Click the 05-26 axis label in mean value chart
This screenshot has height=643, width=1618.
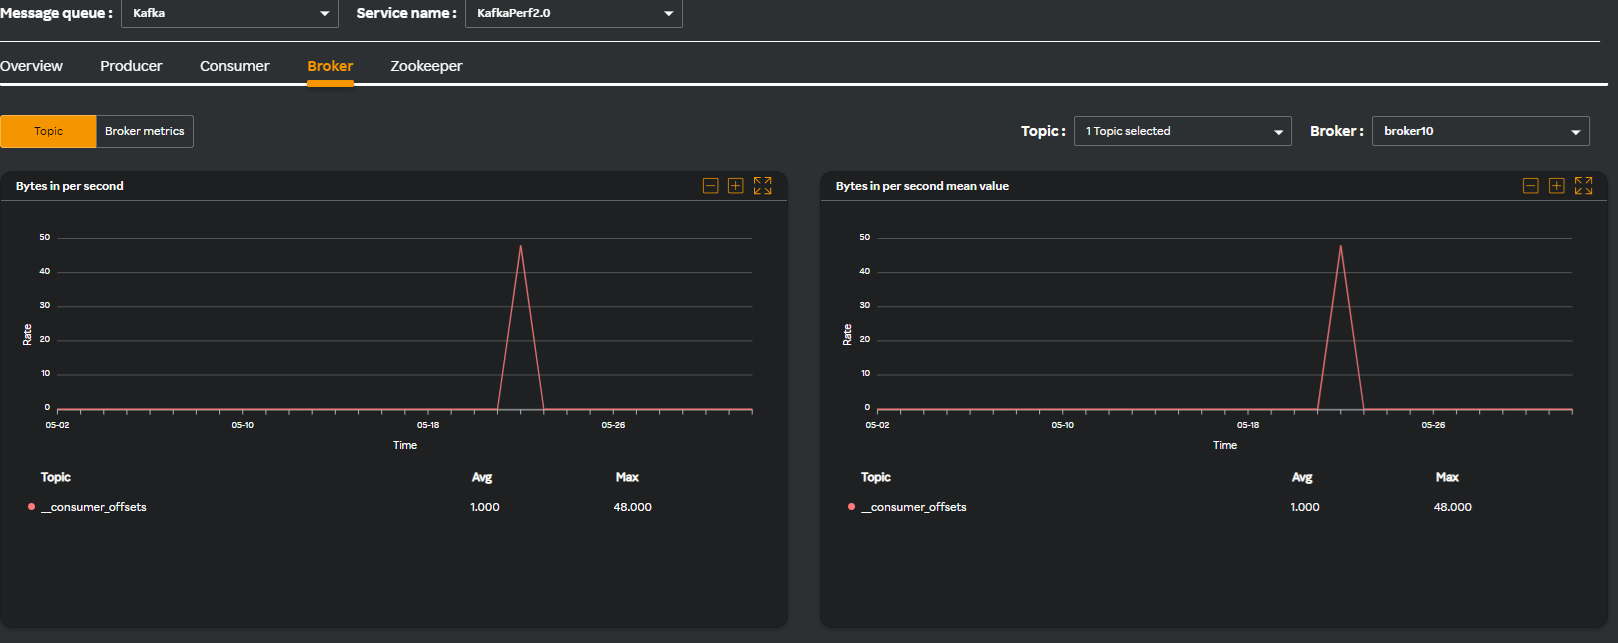coord(1433,425)
